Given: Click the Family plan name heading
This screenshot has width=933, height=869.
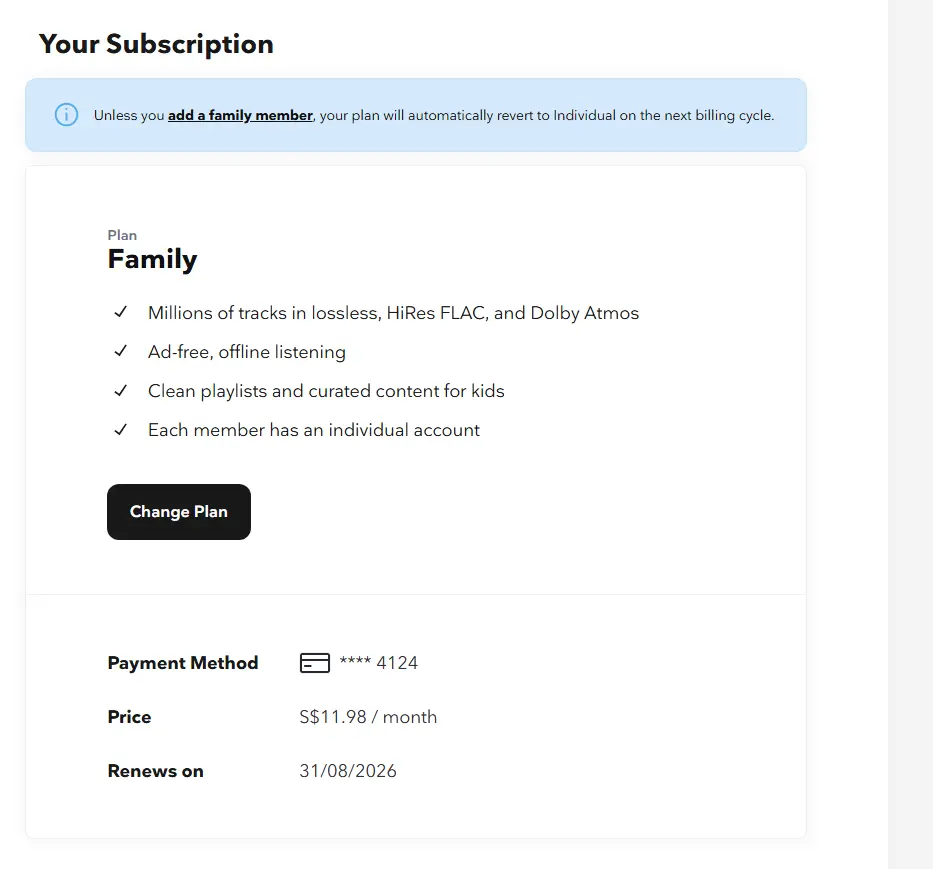Looking at the screenshot, I should [152, 260].
